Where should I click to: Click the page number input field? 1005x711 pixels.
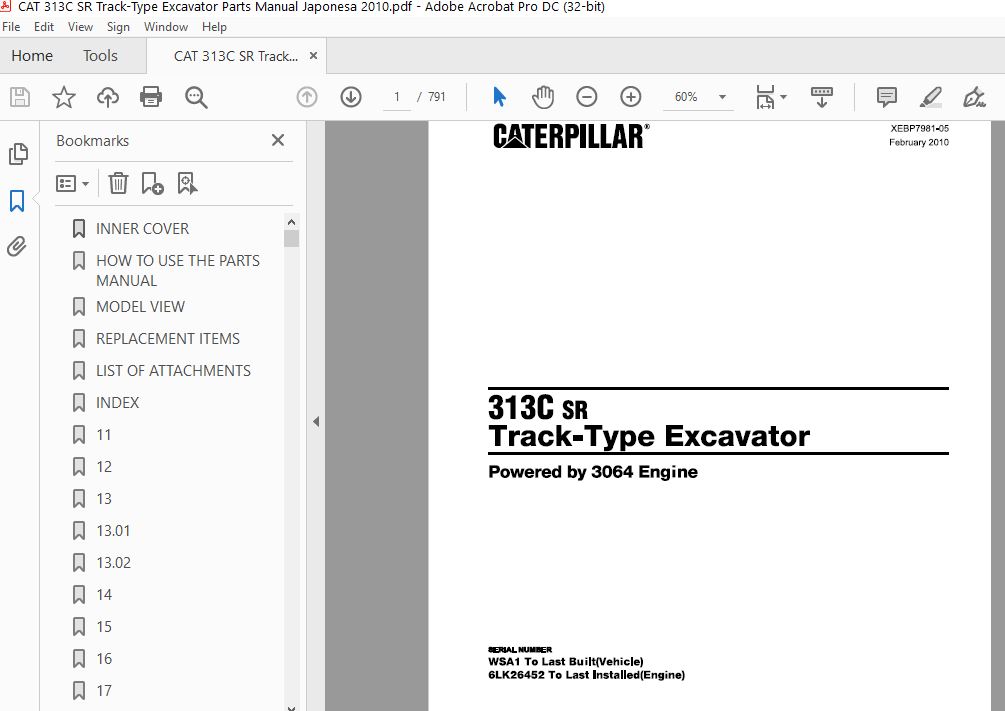pos(397,97)
